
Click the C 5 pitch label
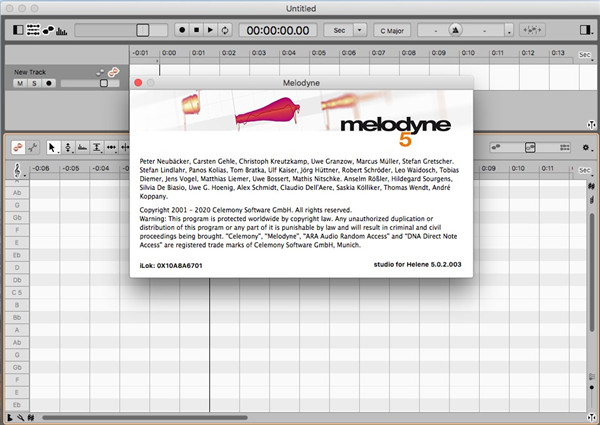tap(17, 293)
